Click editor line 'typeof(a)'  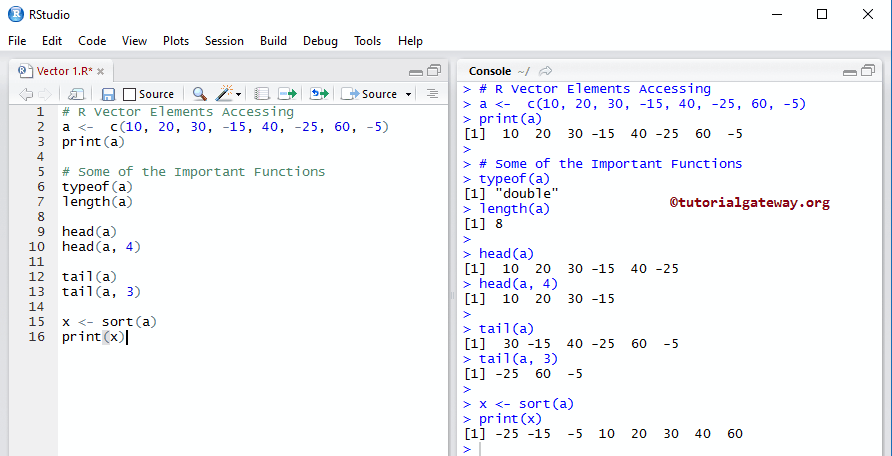click(x=97, y=186)
